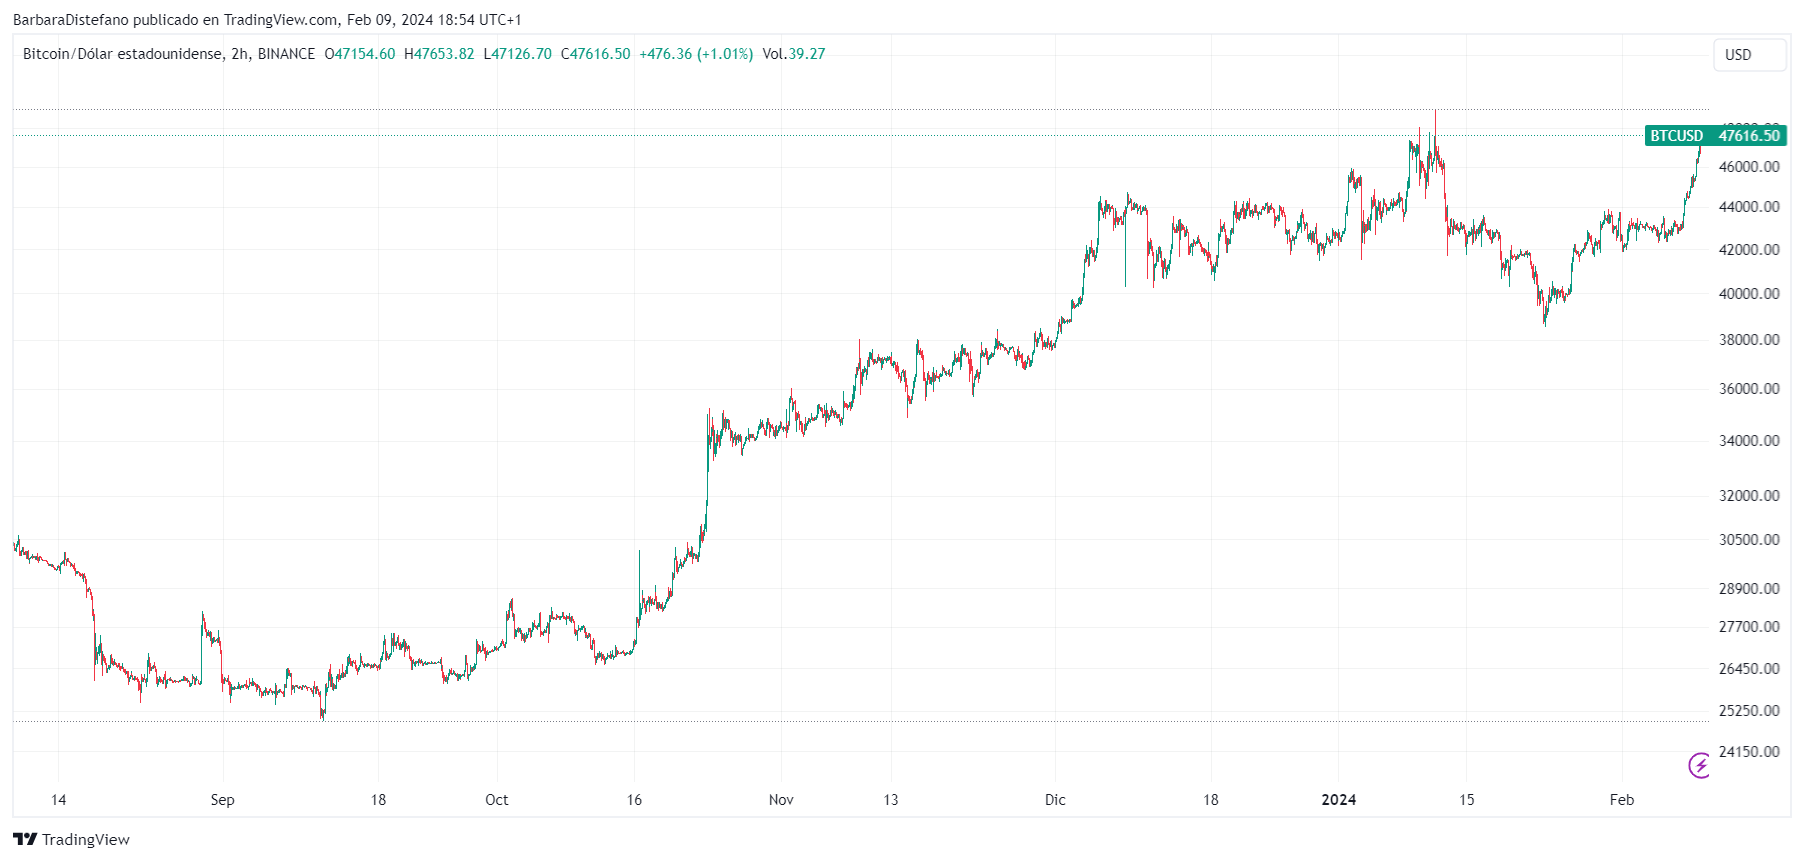This screenshot has width=1804, height=861.
Task: Click the BINANCE exchange label
Action: pyautogui.click(x=286, y=54)
